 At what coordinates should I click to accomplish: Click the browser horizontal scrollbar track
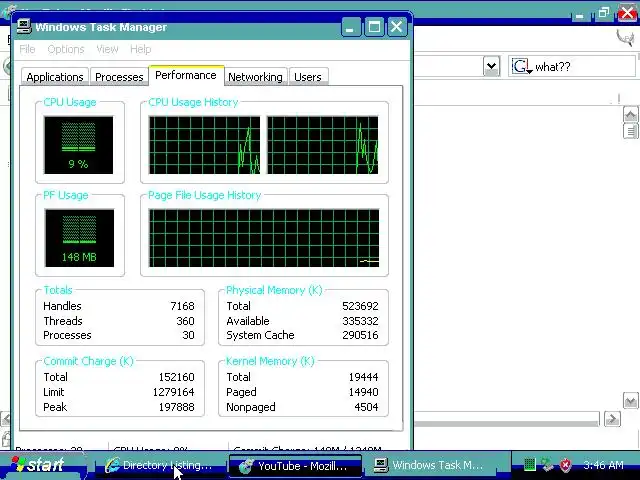pos(506,419)
